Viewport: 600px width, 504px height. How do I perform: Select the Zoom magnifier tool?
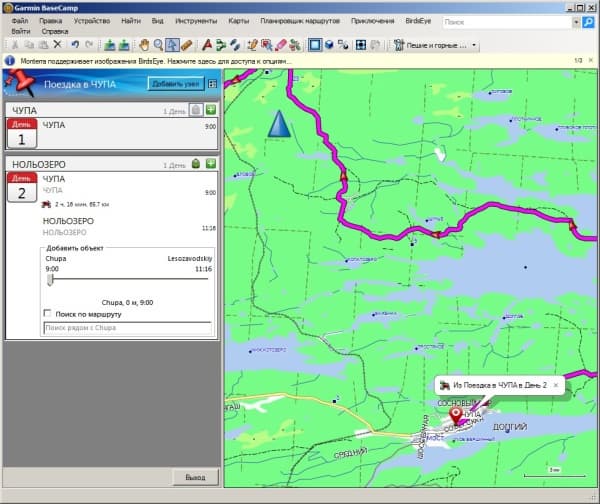point(158,45)
